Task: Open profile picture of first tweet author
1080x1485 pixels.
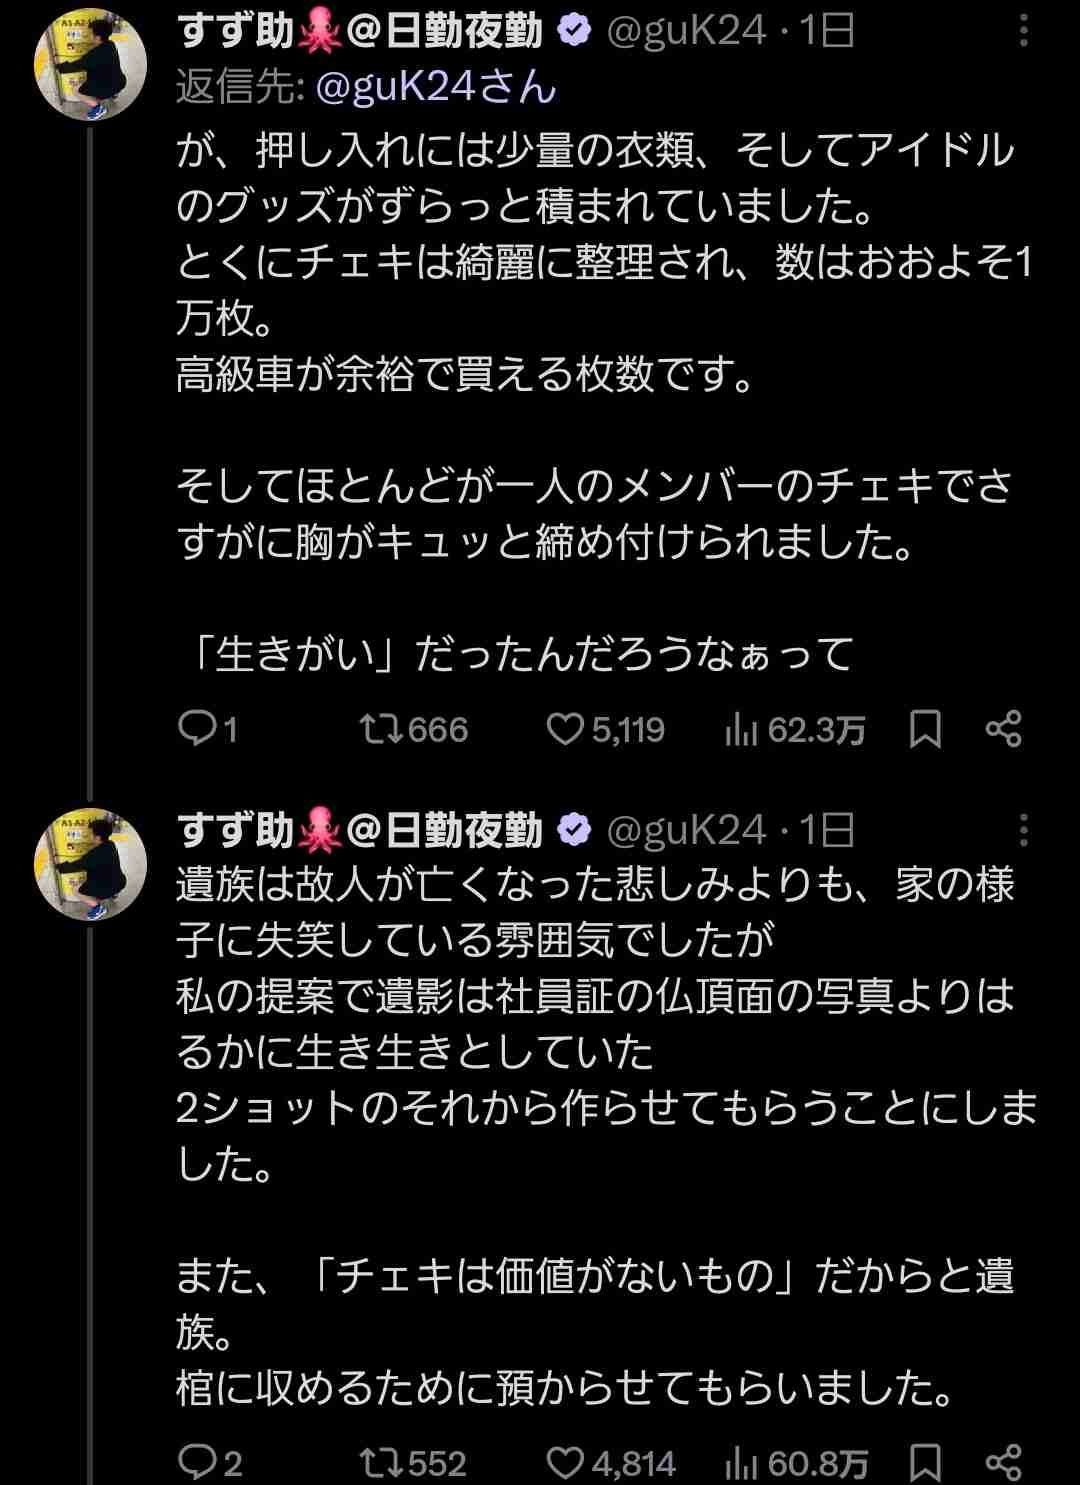Action: (91, 65)
